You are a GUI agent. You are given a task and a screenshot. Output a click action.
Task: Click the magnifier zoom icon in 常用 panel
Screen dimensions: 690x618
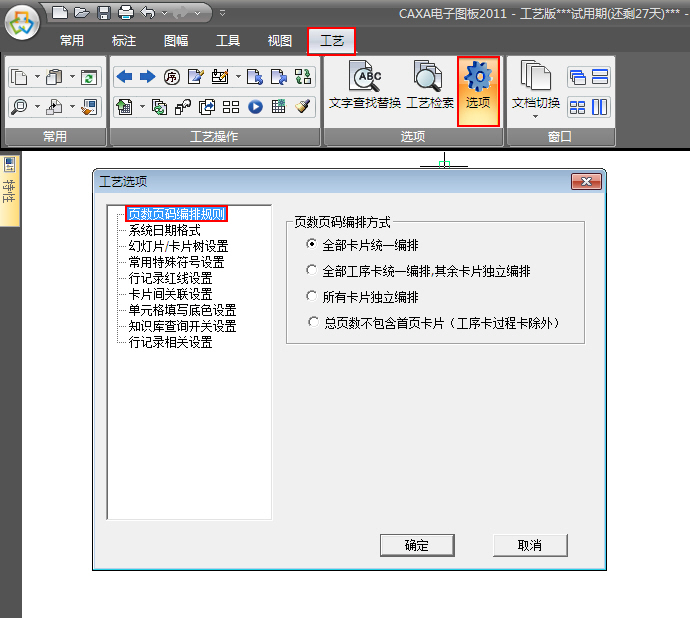tap(19, 107)
